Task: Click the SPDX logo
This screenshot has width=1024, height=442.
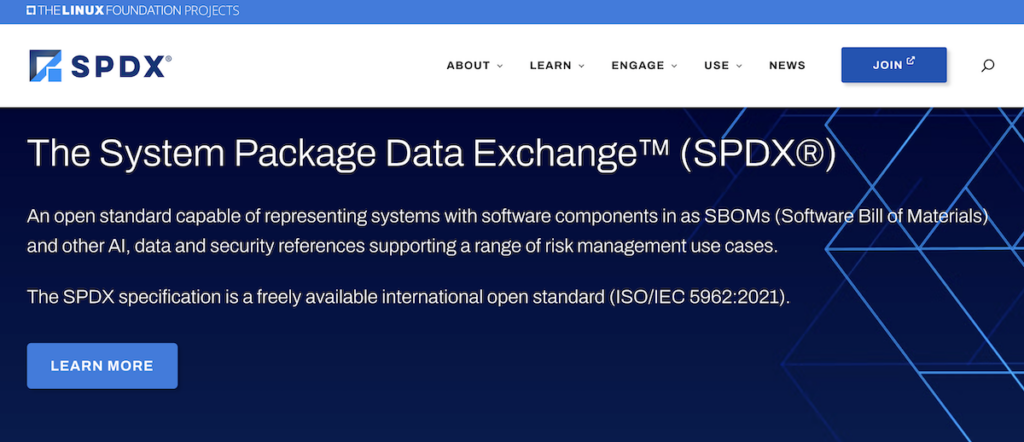Action: pyautogui.click(x=101, y=65)
